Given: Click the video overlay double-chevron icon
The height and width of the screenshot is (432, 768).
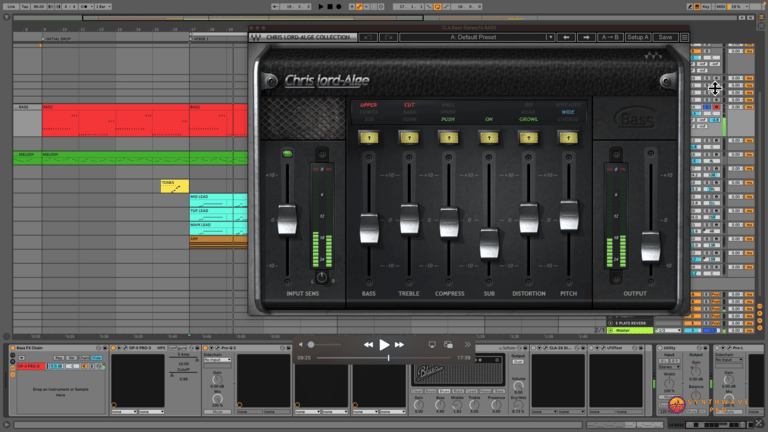Looking at the screenshot, I should pyautogui.click(x=468, y=345).
